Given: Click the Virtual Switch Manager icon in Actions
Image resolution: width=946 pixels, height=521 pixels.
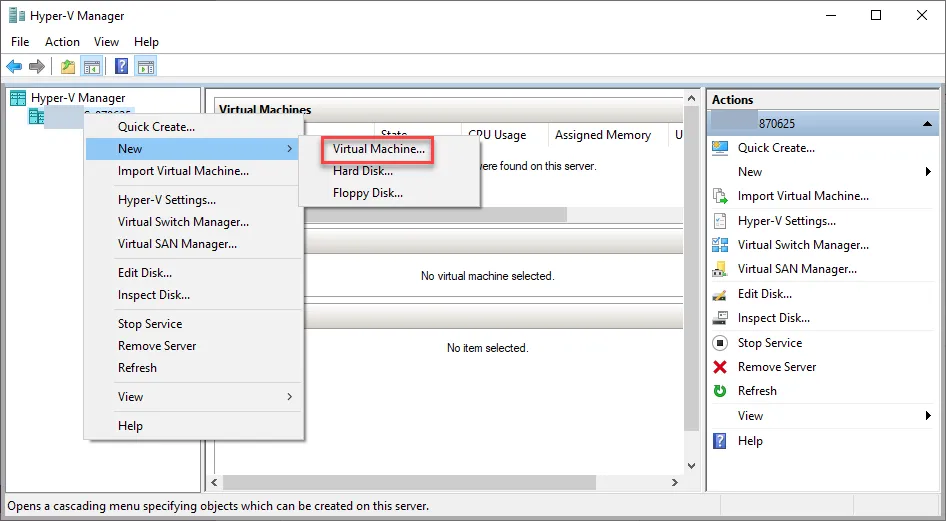Looking at the screenshot, I should (x=720, y=245).
